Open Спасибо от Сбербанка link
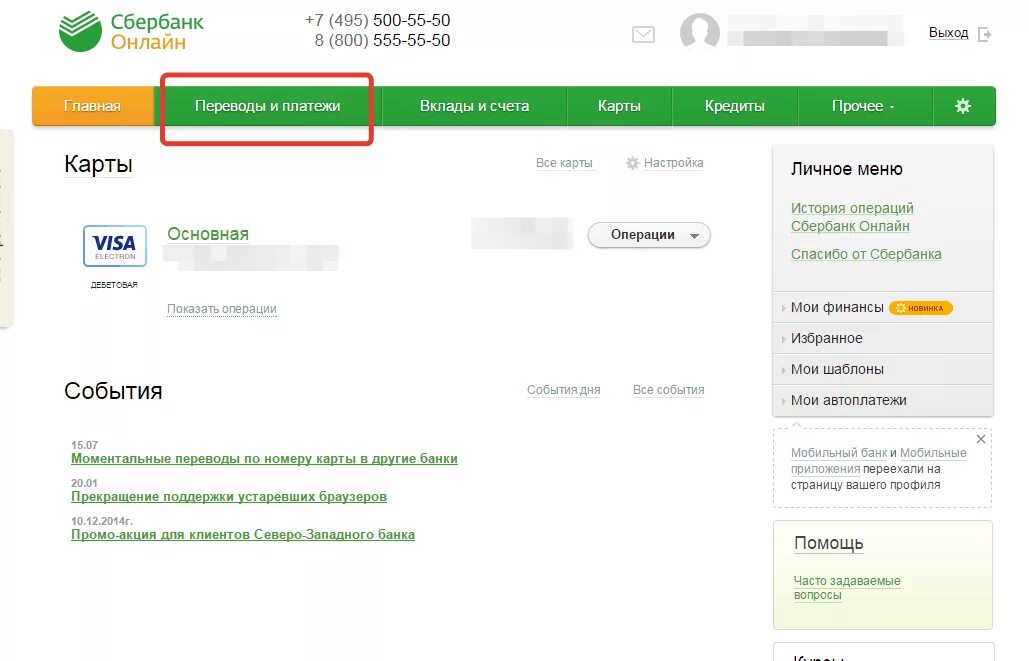Viewport: 1029px width, 661px height. pyautogui.click(x=866, y=254)
